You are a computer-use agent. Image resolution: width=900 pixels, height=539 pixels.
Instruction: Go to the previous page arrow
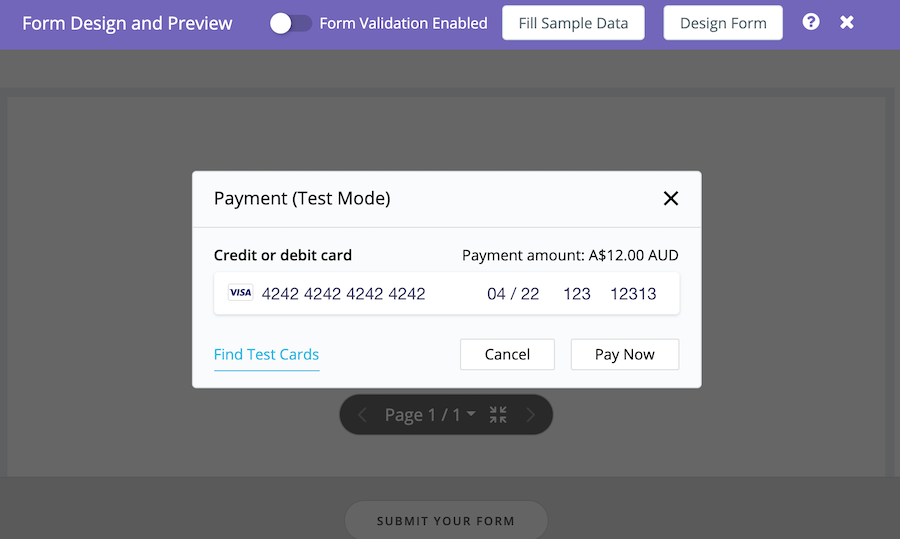362,415
